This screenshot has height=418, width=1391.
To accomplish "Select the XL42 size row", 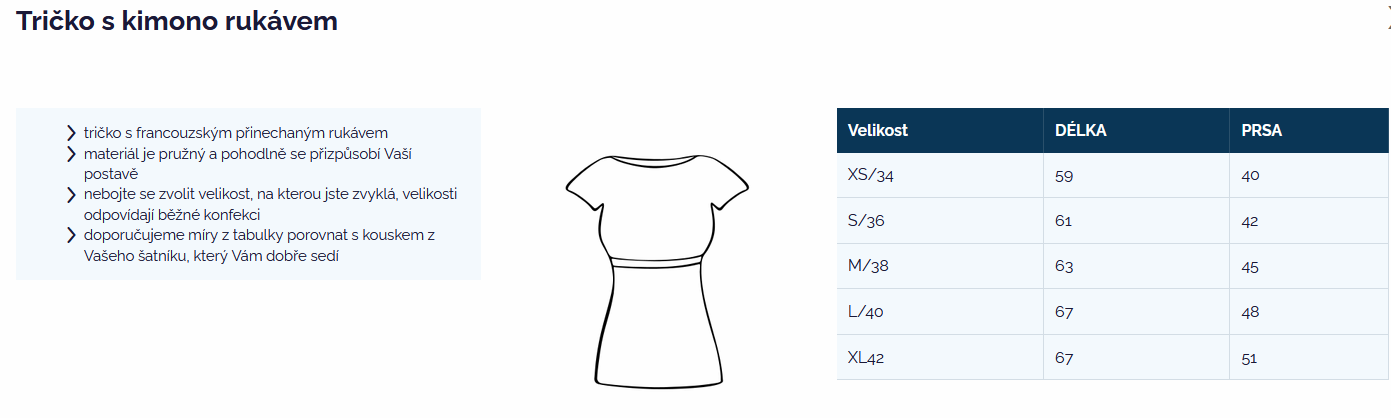I will [1113, 357].
